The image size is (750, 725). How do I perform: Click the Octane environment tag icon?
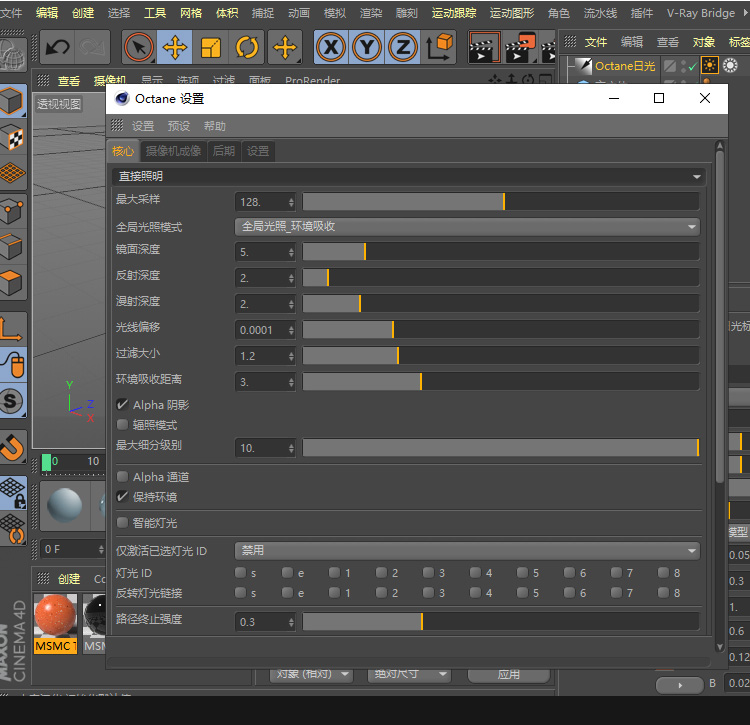click(730, 65)
